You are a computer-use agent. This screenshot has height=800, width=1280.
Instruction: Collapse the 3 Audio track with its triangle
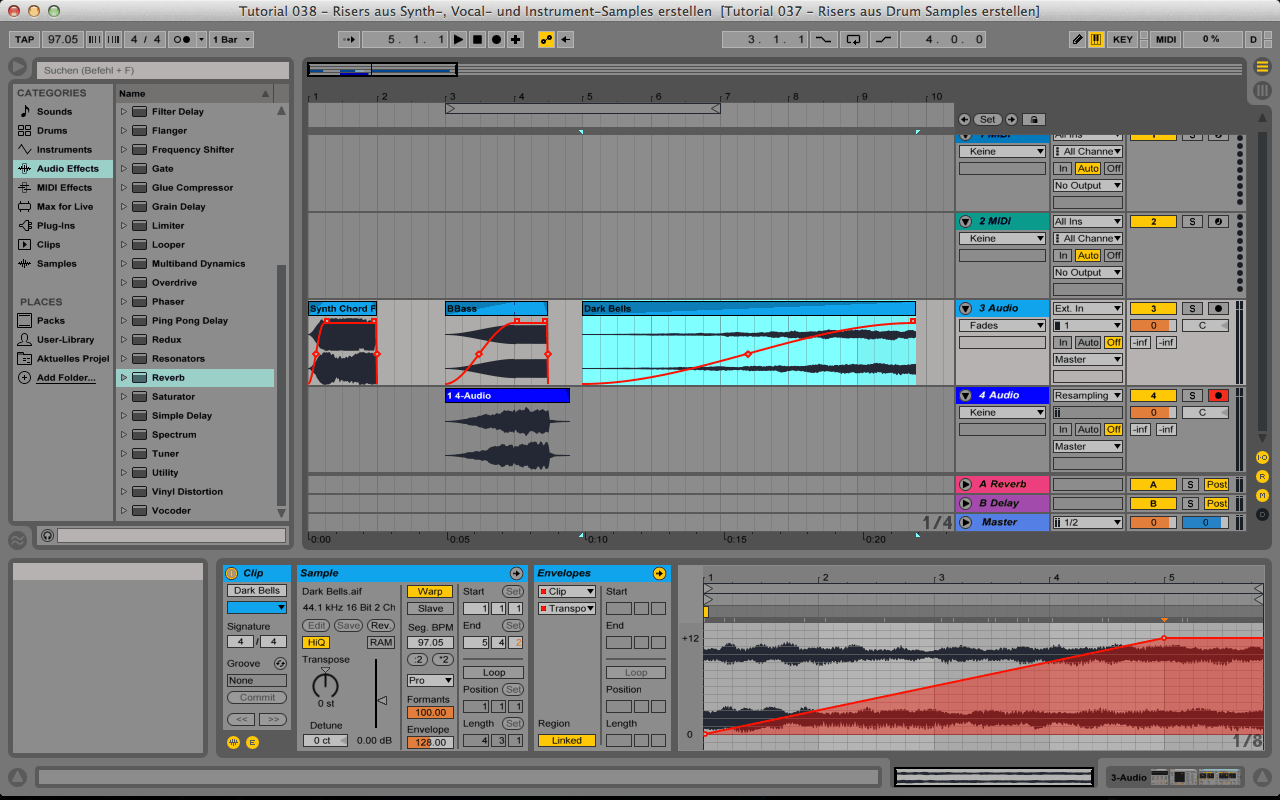[963, 308]
